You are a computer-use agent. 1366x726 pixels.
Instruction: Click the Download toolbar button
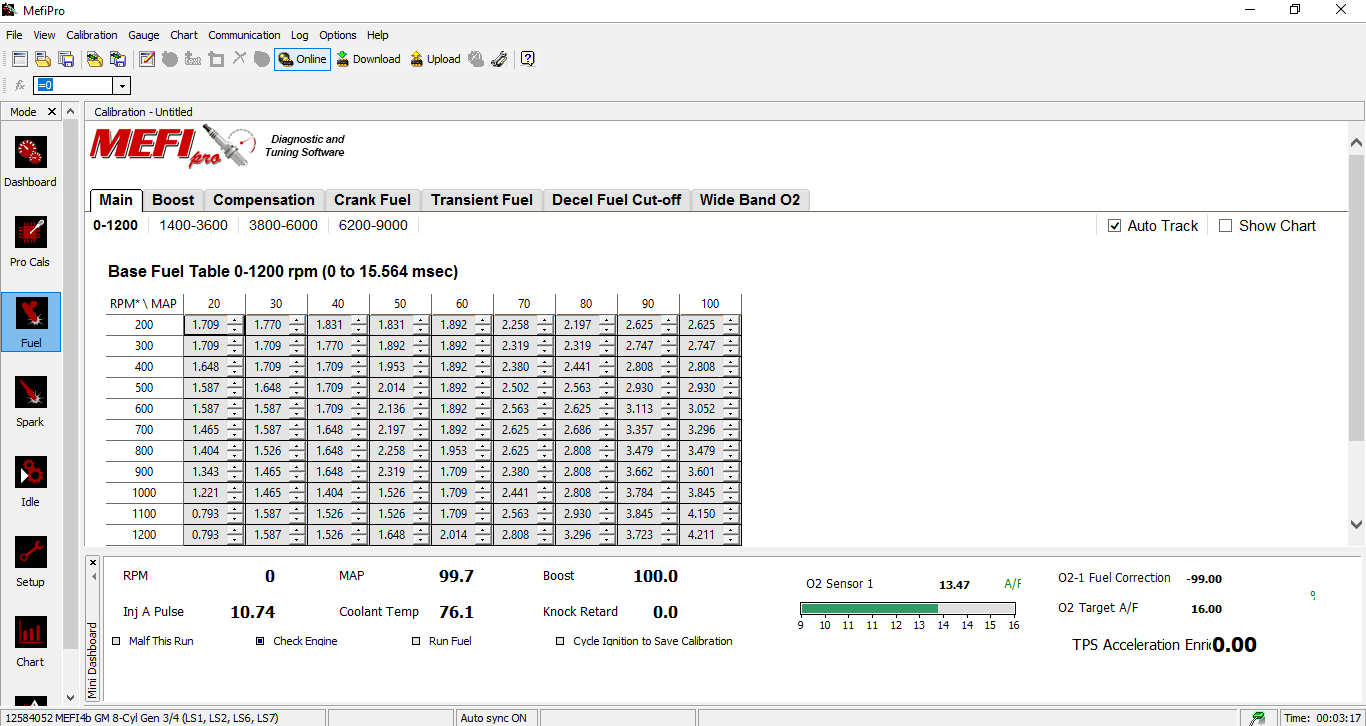pos(367,59)
